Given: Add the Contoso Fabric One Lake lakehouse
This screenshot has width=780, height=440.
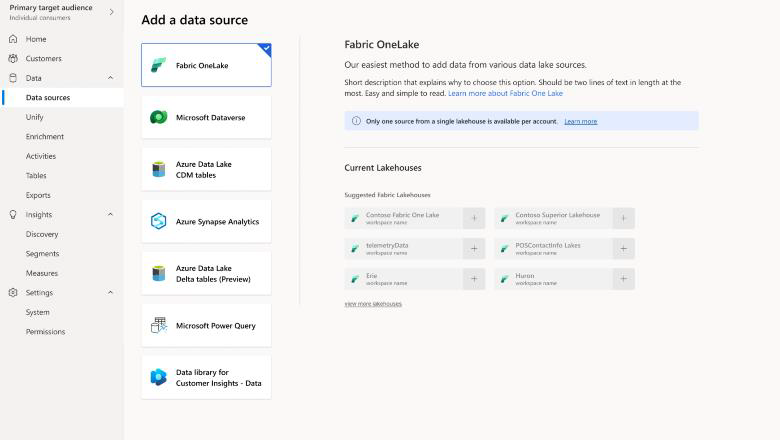Looking at the screenshot, I should pos(474,218).
